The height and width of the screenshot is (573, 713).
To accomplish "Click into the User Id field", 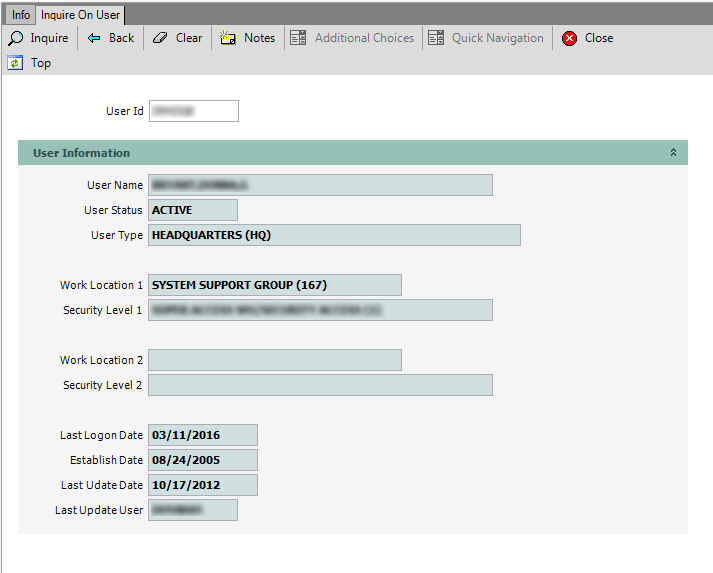I will pos(193,111).
